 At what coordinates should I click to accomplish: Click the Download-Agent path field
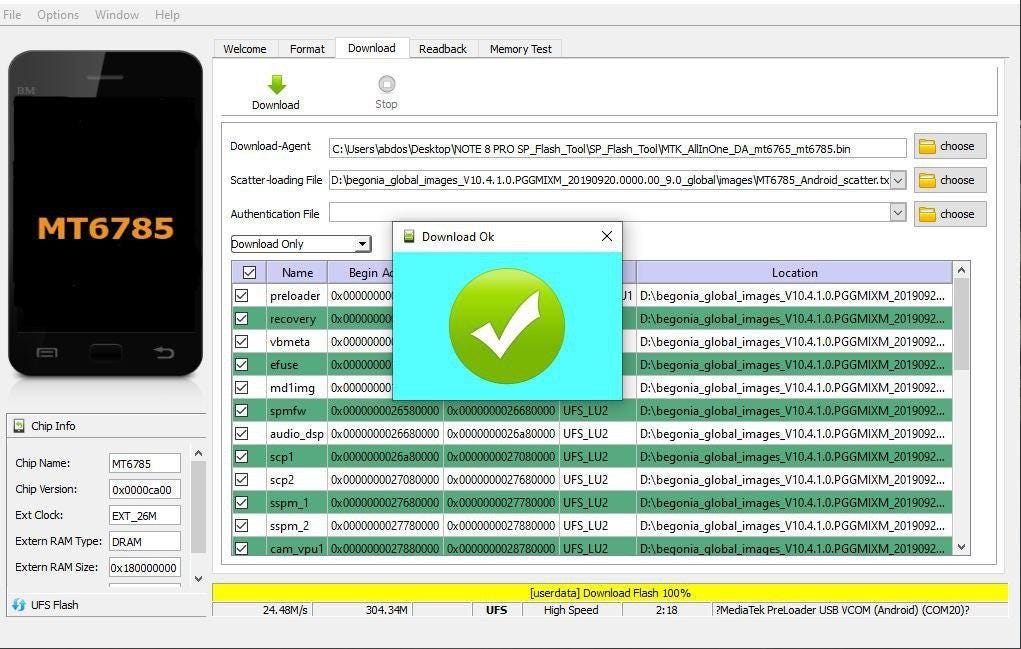[x=617, y=148]
